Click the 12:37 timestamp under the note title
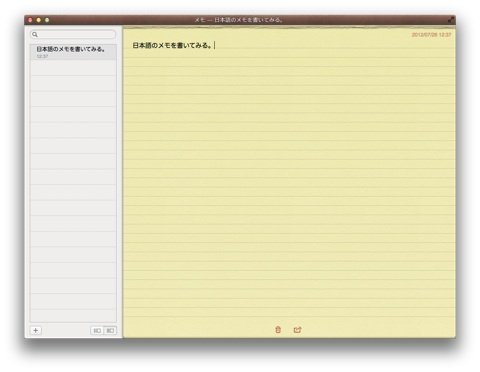 (x=42, y=56)
